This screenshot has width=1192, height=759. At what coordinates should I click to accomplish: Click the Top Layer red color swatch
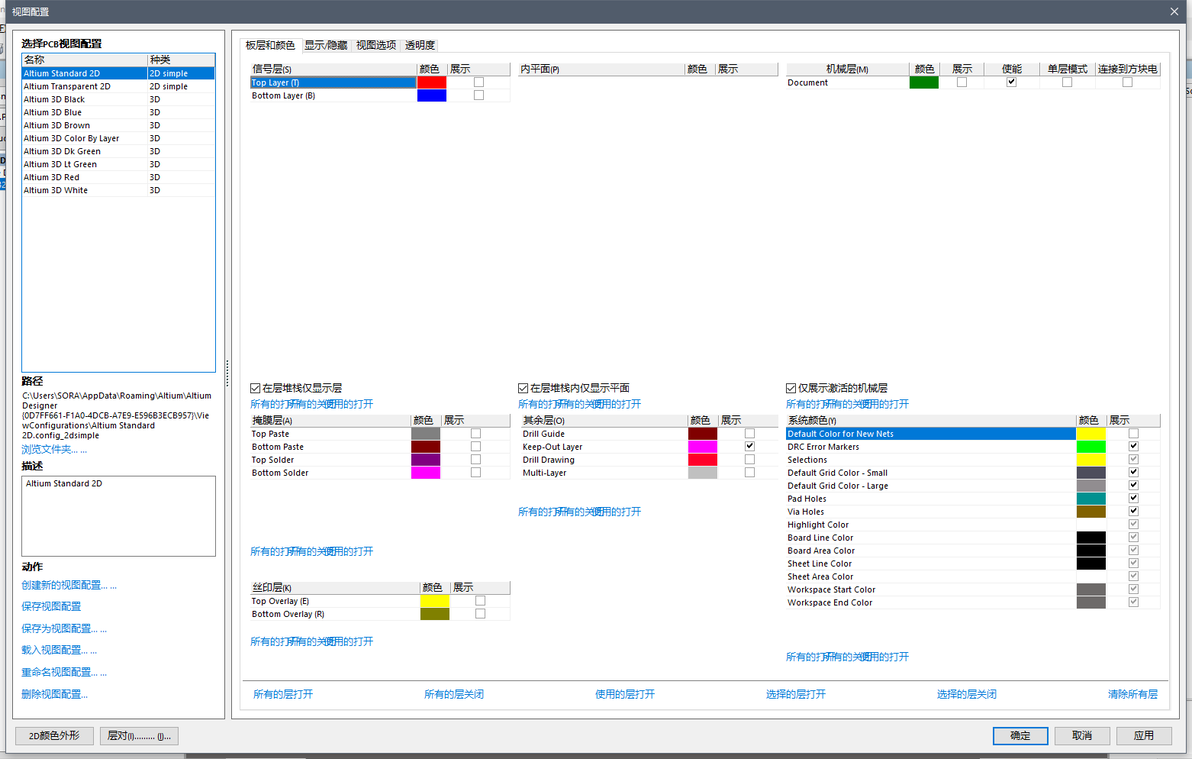(x=431, y=82)
